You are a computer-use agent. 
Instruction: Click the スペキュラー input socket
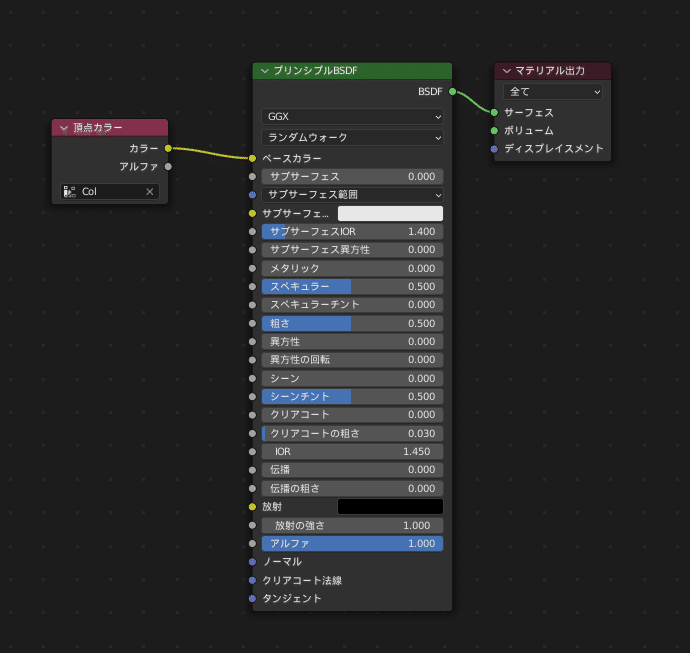coord(252,286)
